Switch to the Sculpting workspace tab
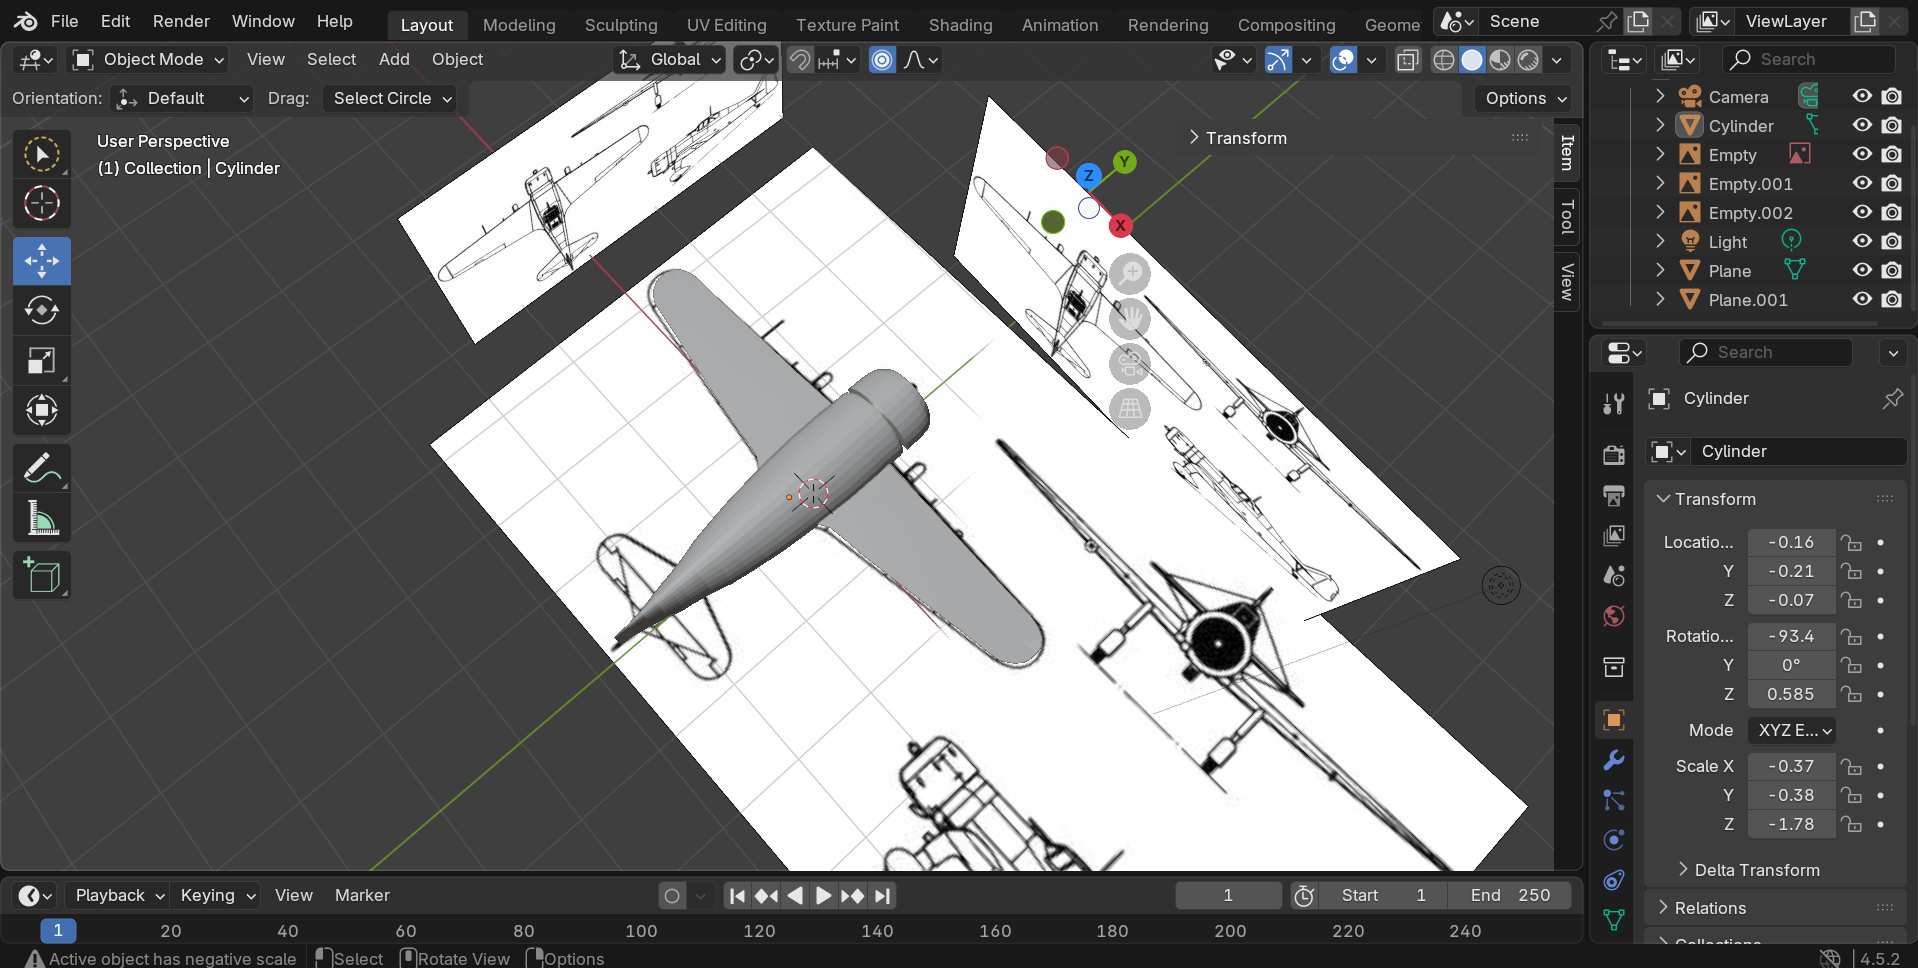This screenshot has height=968, width=1918. [x=621, y=25]
